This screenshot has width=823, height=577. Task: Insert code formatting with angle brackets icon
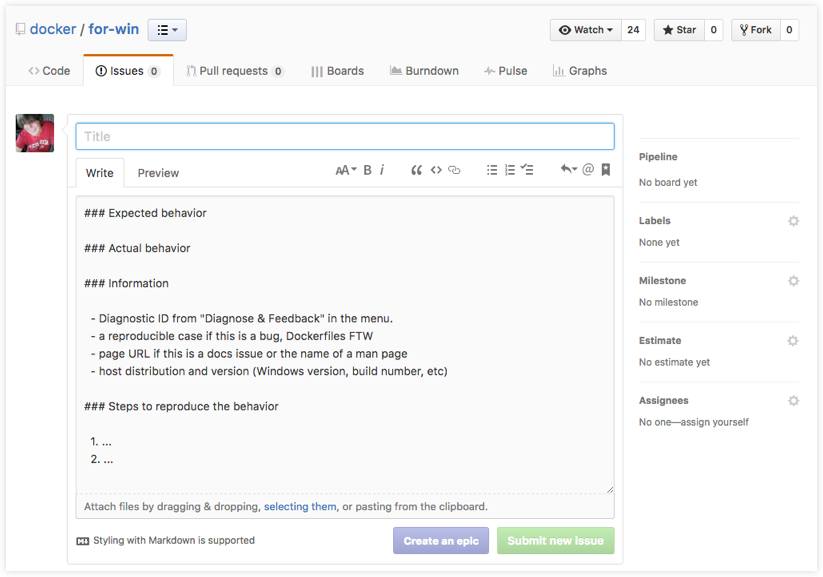(436, 170)
